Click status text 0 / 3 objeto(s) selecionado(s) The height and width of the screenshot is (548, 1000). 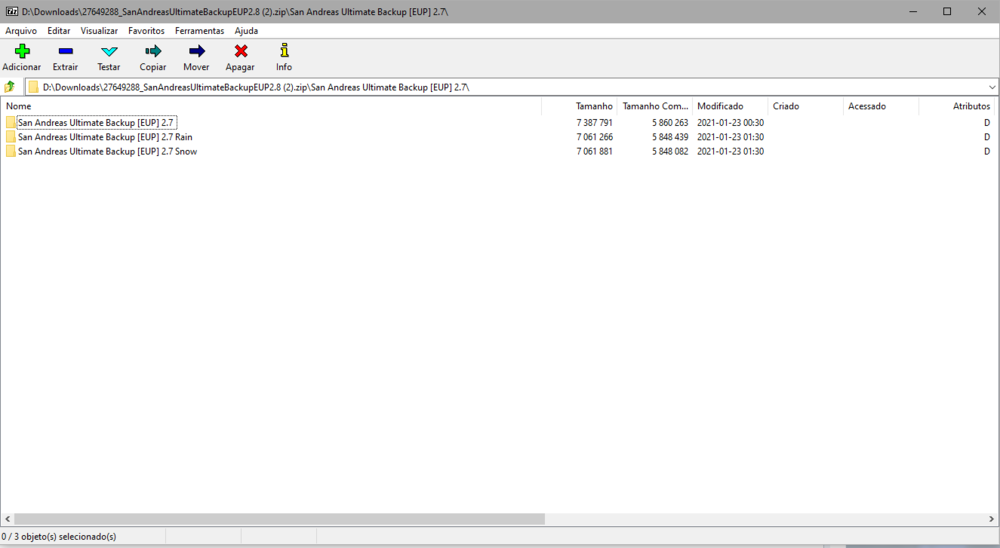(x=59, y=537)
